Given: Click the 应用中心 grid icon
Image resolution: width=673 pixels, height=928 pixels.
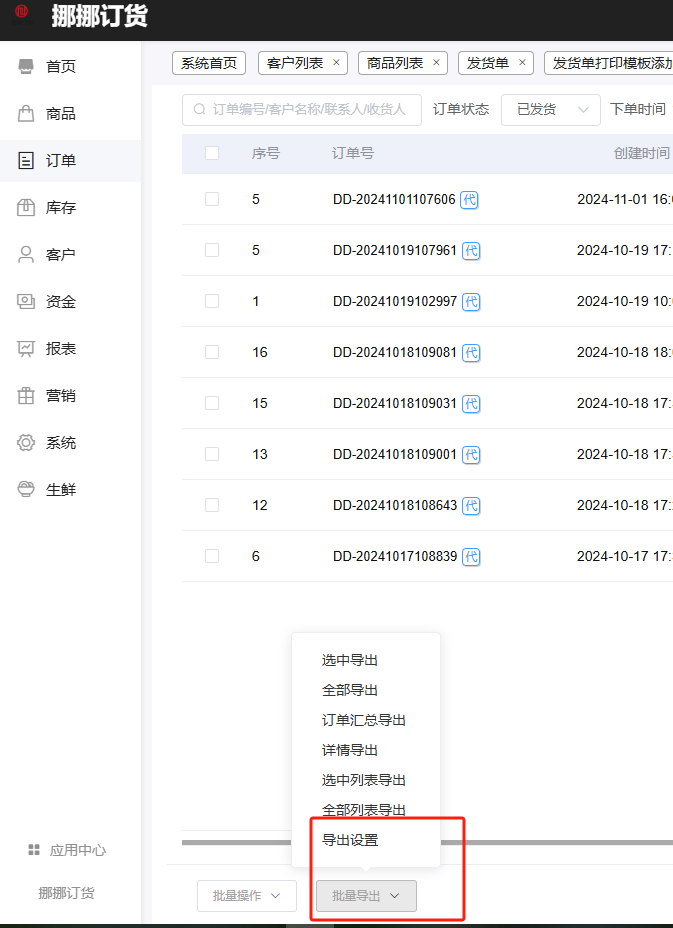Looking at the screenshot, I should pos(34,850).
